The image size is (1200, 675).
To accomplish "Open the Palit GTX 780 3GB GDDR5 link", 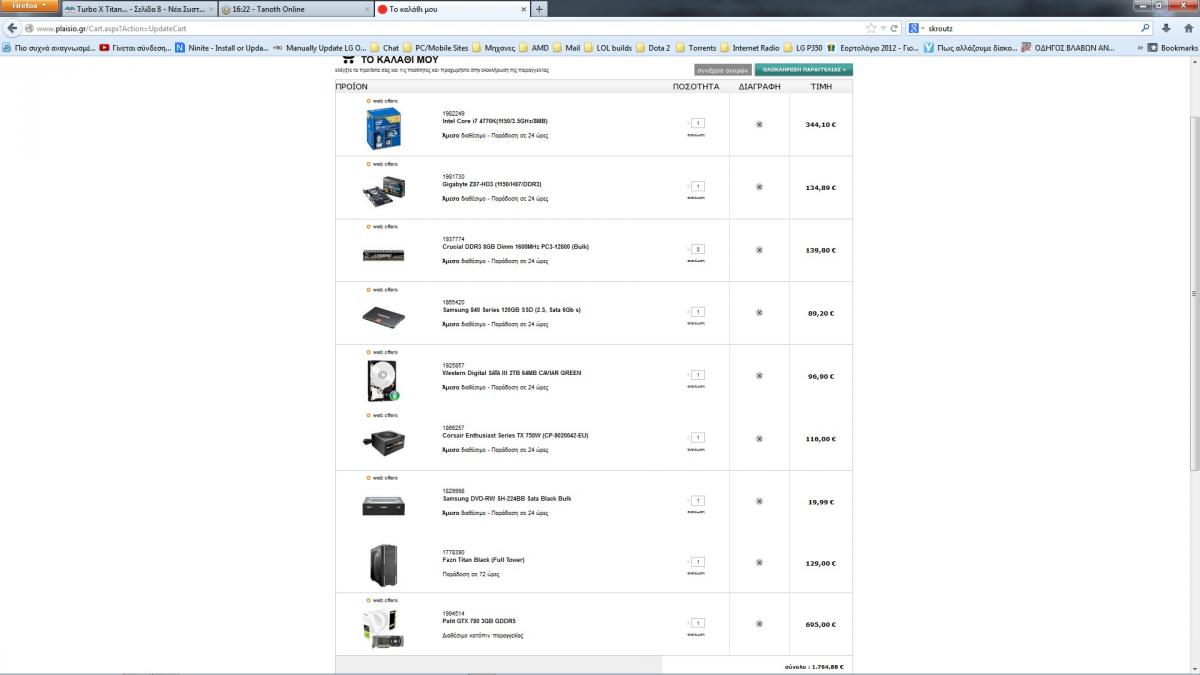I will pyautogui.click(x=479, y=621).
